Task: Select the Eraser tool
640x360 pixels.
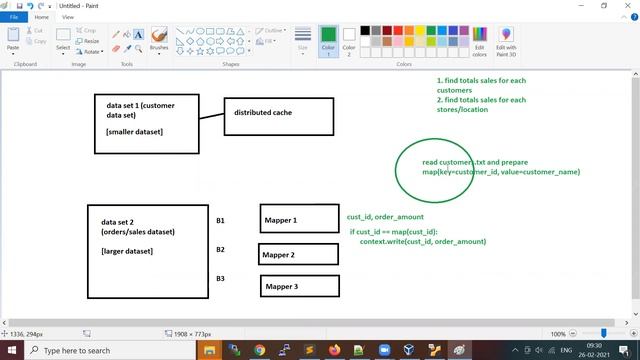Action: (116, 49)
